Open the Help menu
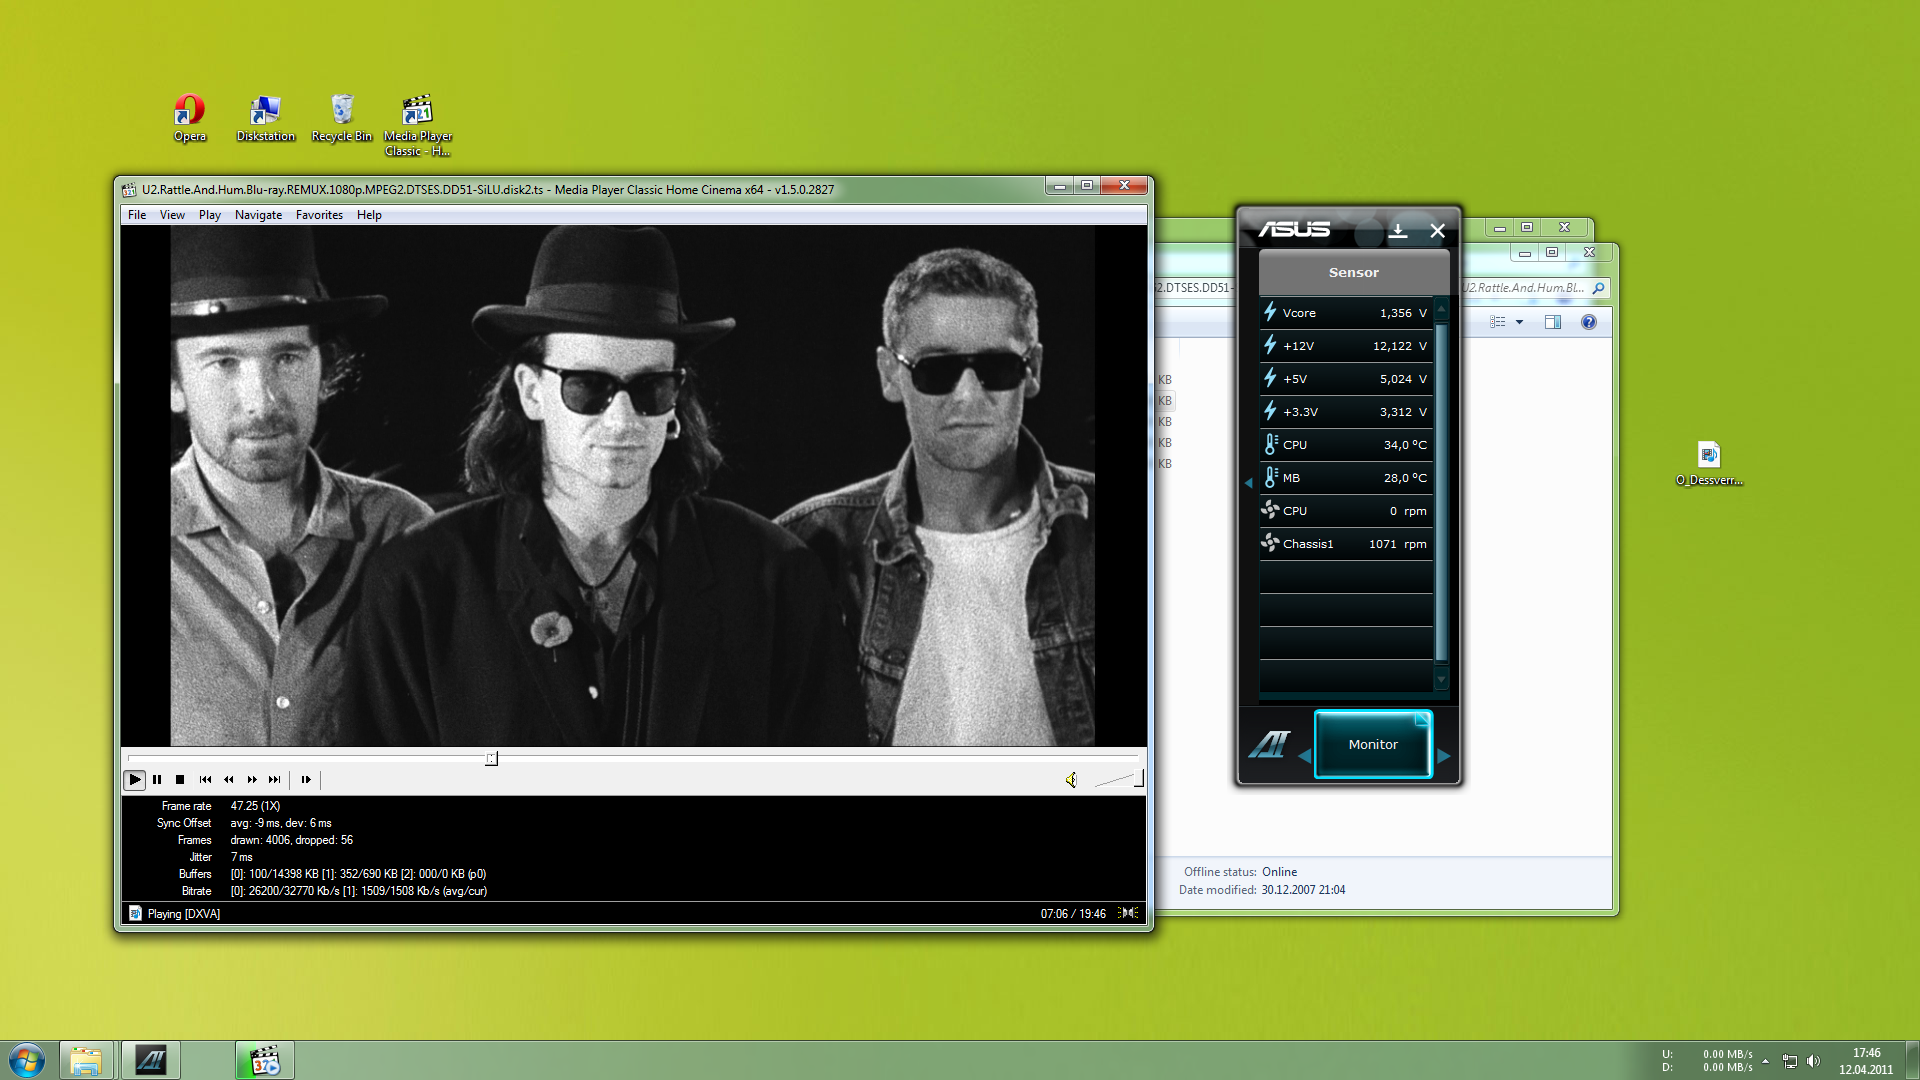The height and width of the screenshot is (1080, 1920). tap(369, 215)
